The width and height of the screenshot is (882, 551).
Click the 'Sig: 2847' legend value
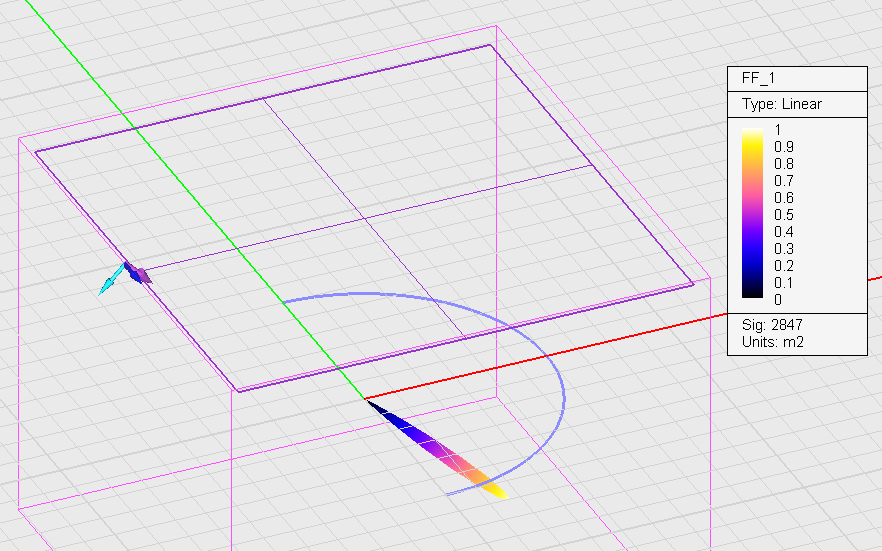[772, 324]
